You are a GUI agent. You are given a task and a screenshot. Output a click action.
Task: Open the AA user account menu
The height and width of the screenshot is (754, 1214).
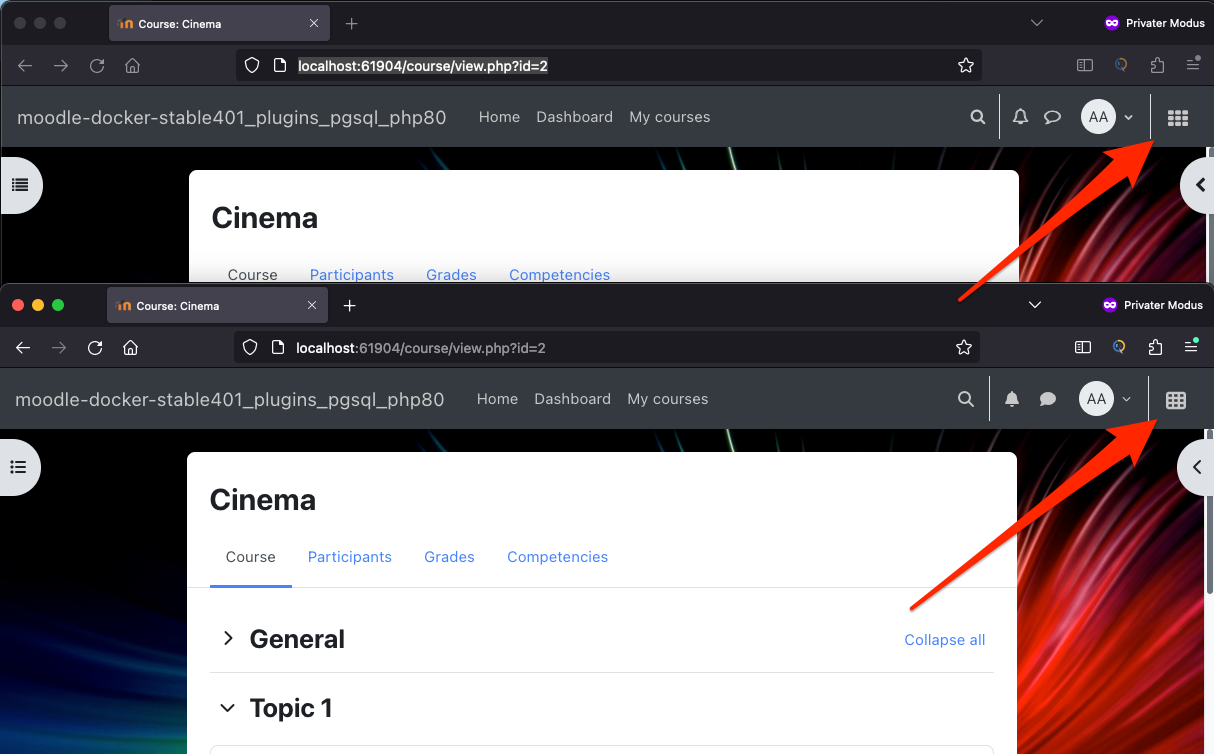(1096, 399)
